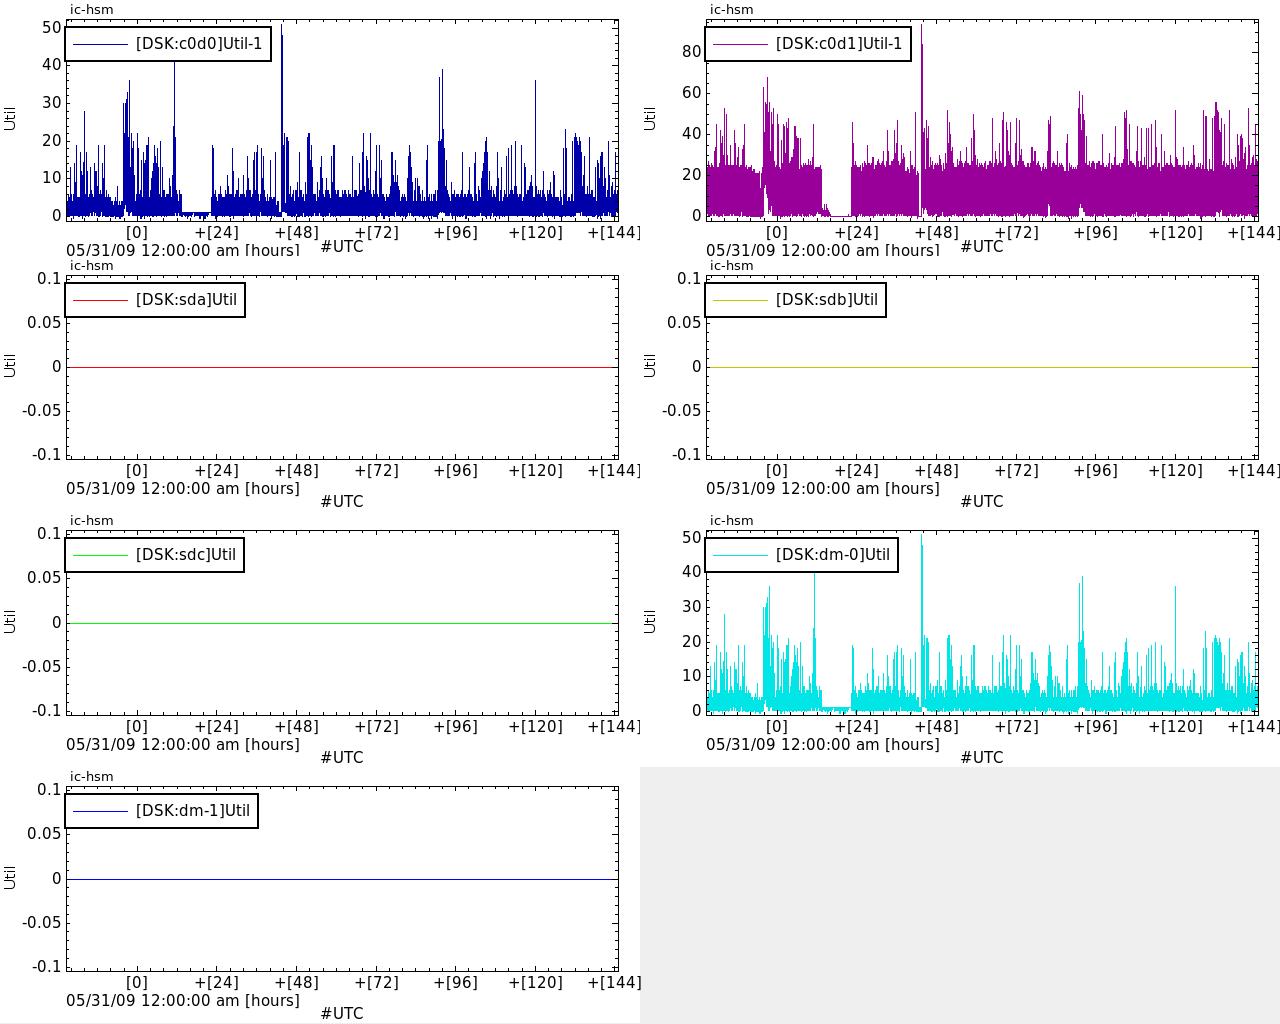The height and width of the screenshot is (1024, 1280).
Task: Click the date label under the sdc chart
Action: pos(183,744)
